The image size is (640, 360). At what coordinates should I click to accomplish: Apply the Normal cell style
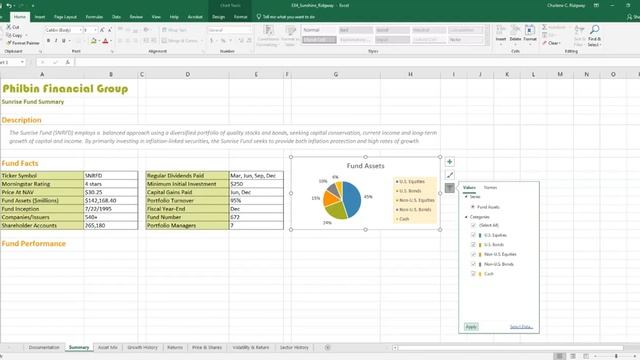[319, 30]
